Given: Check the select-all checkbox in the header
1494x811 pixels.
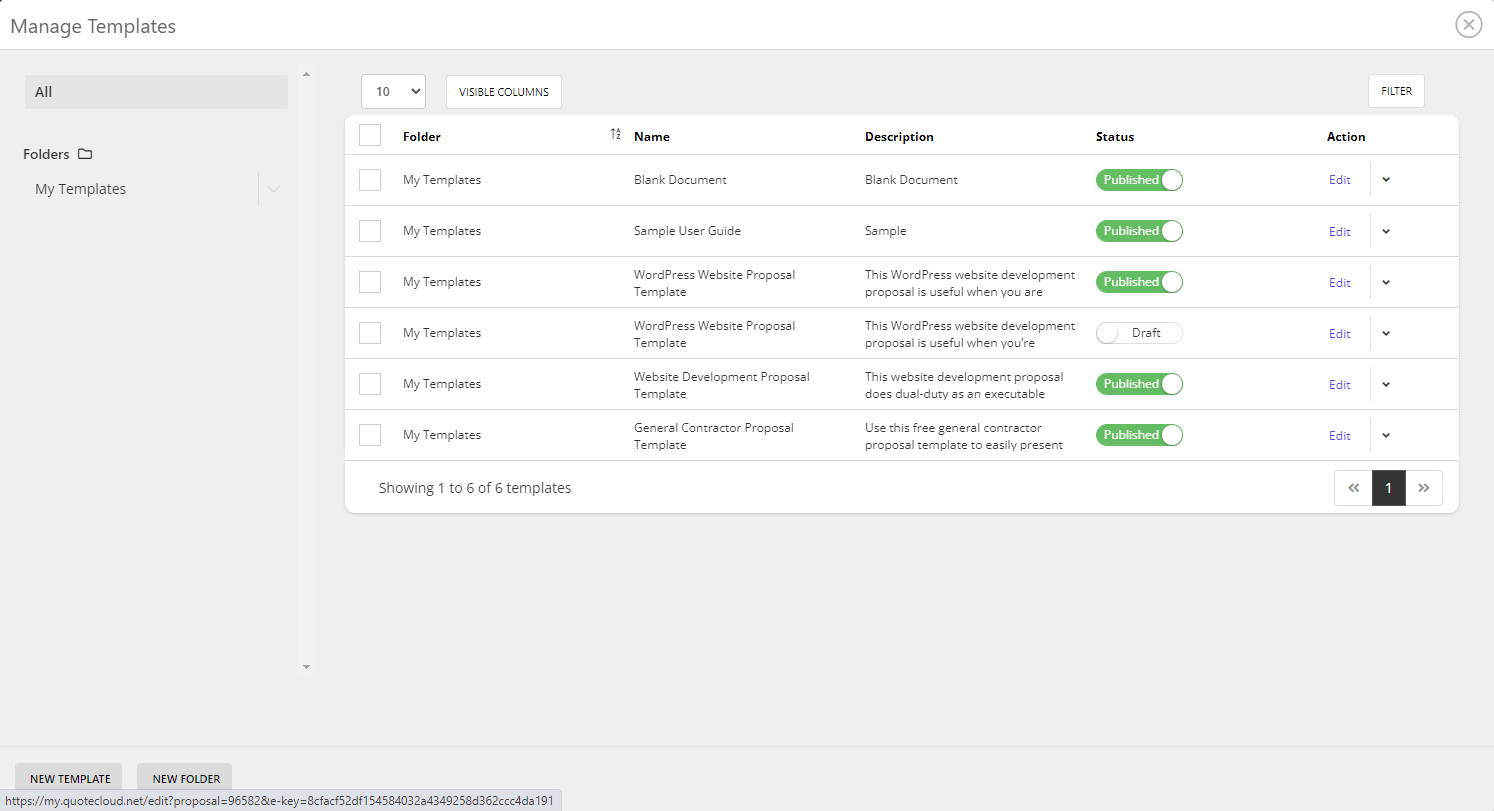Looking at the screenshot, I should click(x=370, y=134).
